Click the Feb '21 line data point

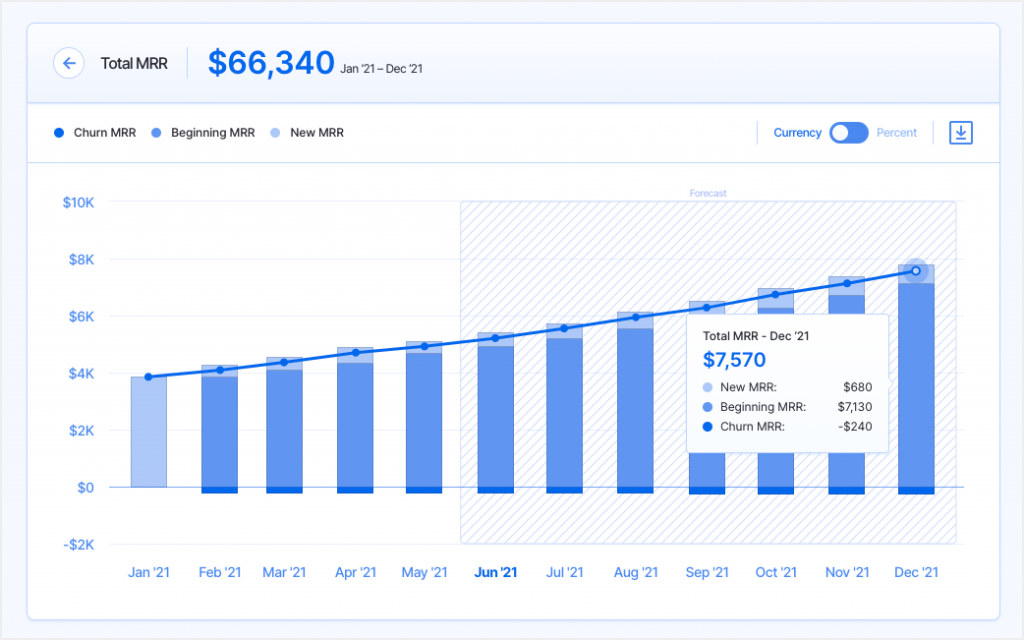(x=220, y=370)
